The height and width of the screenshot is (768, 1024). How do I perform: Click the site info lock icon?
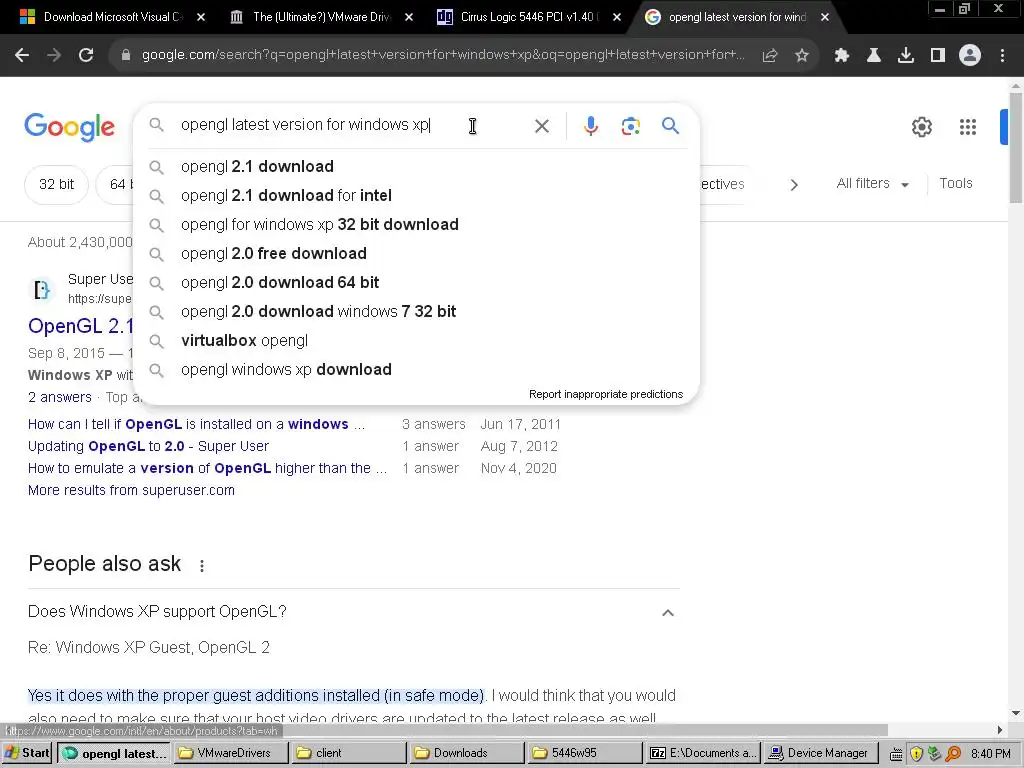pyautogui.click(x=126, y=55)
